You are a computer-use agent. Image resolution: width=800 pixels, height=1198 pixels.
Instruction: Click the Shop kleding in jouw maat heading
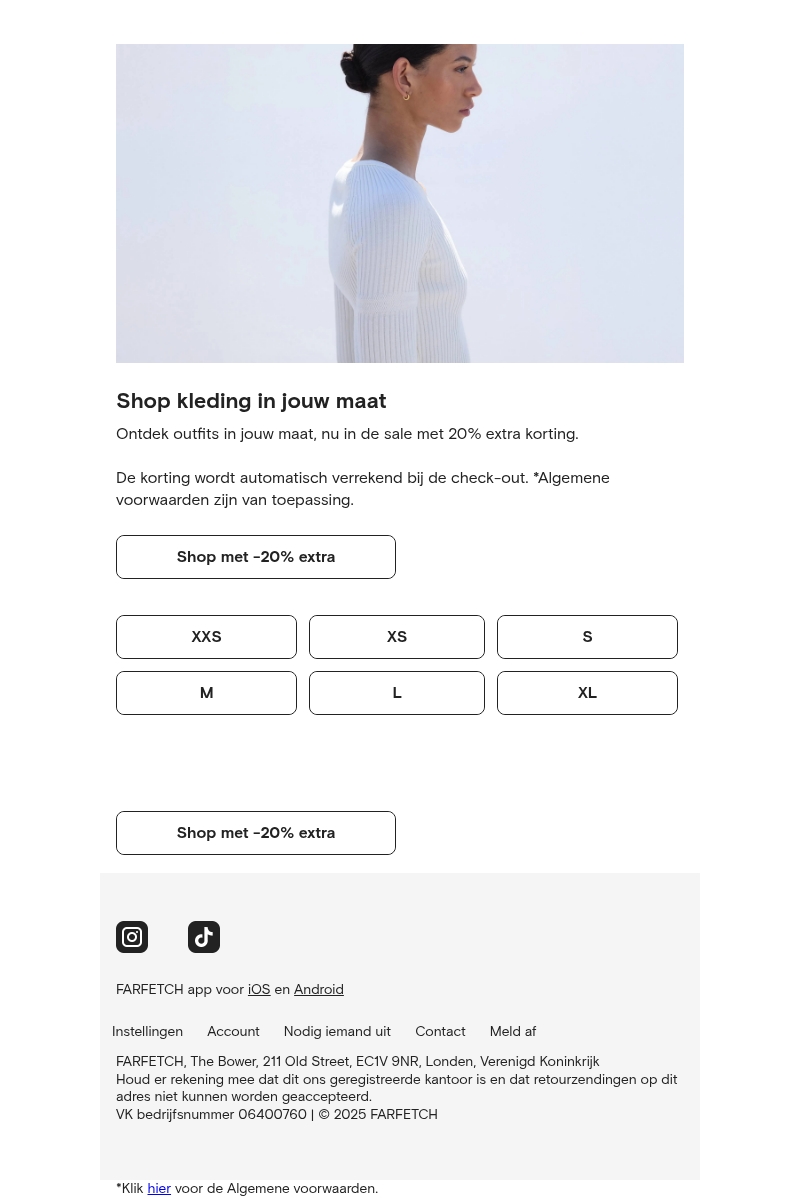click(x=251, y=401)
